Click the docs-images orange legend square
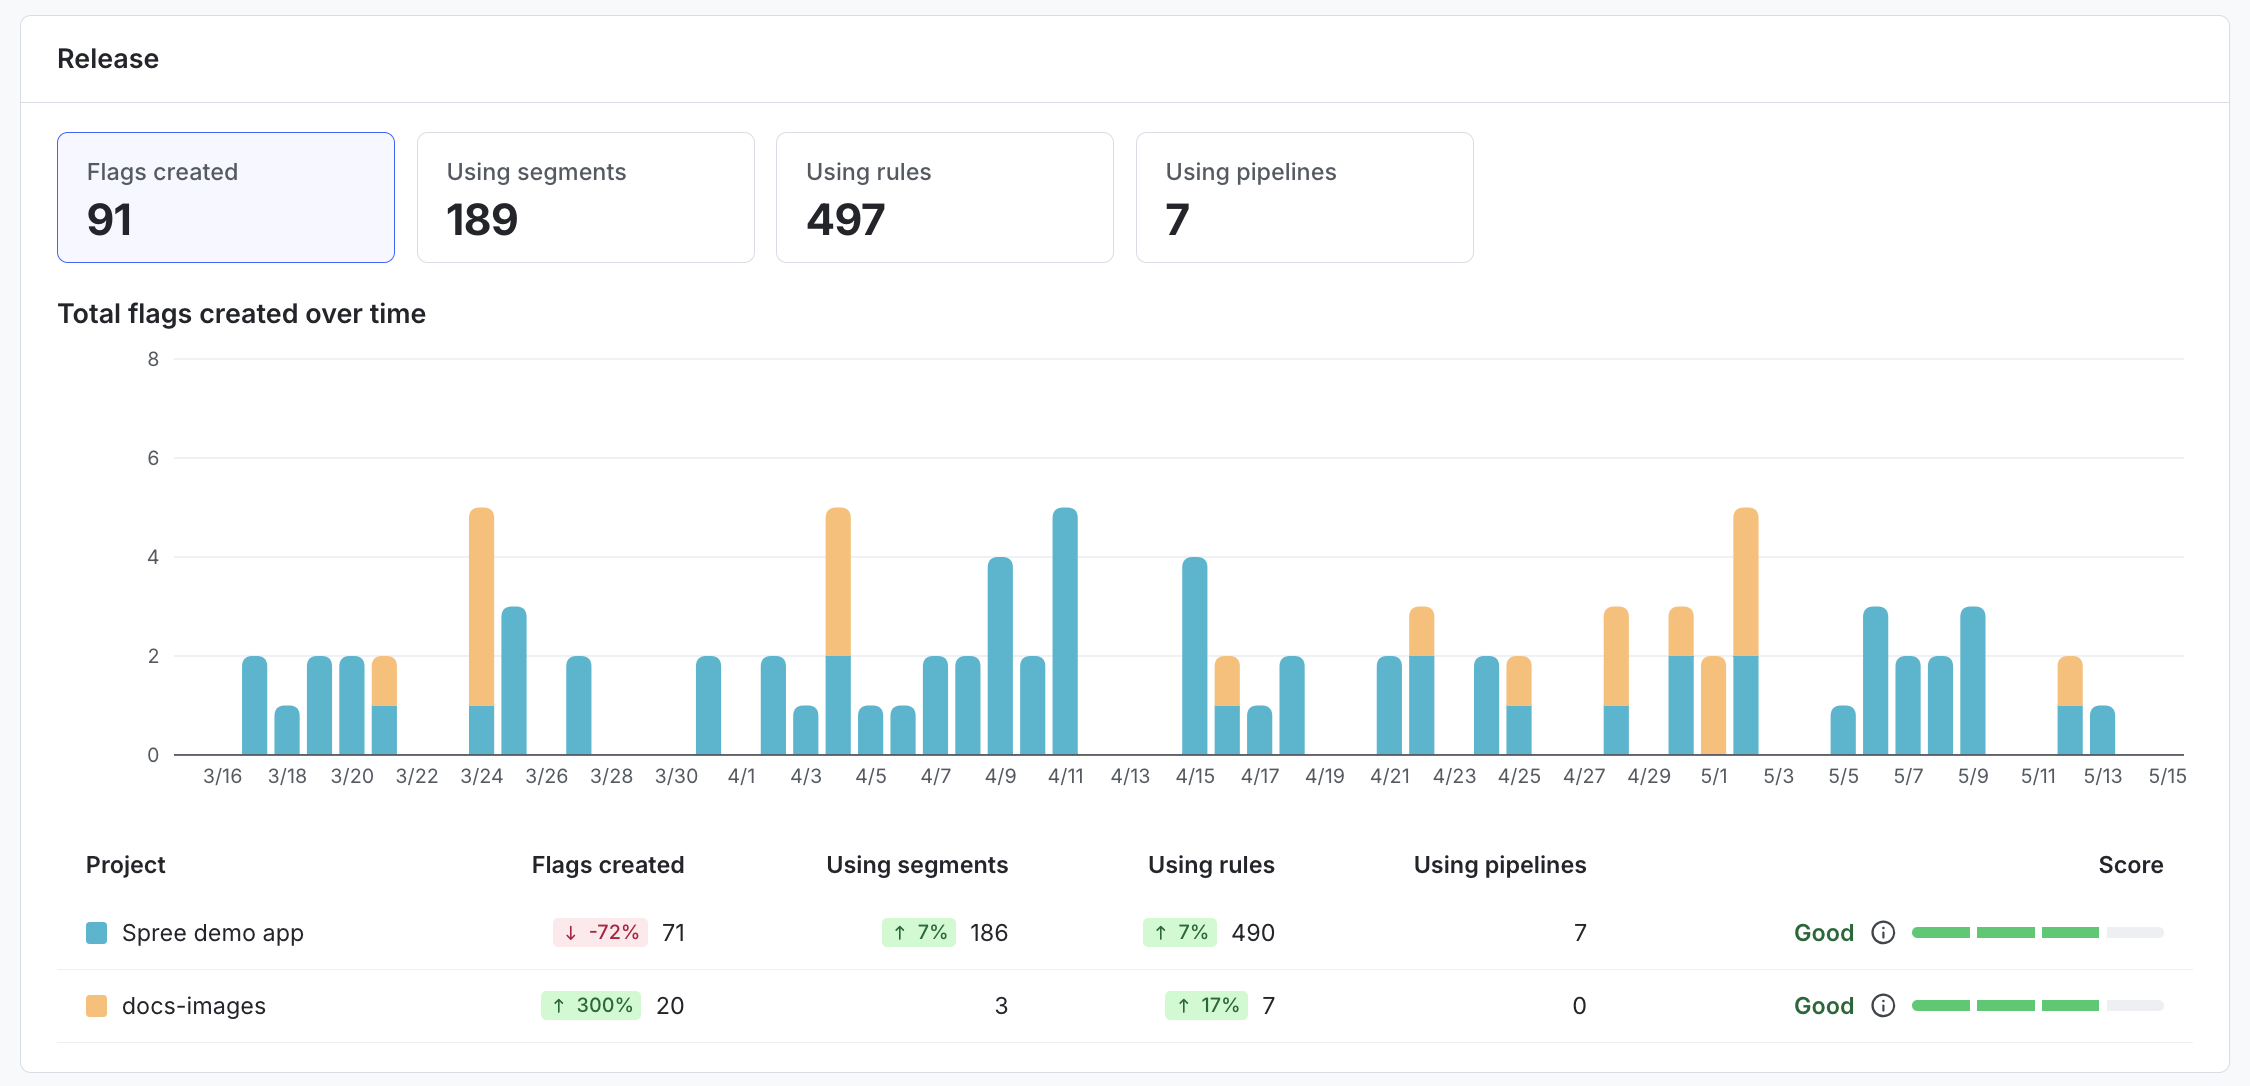The width and height of the screenshot is (2250, 1086). [x=96, y=1005]
